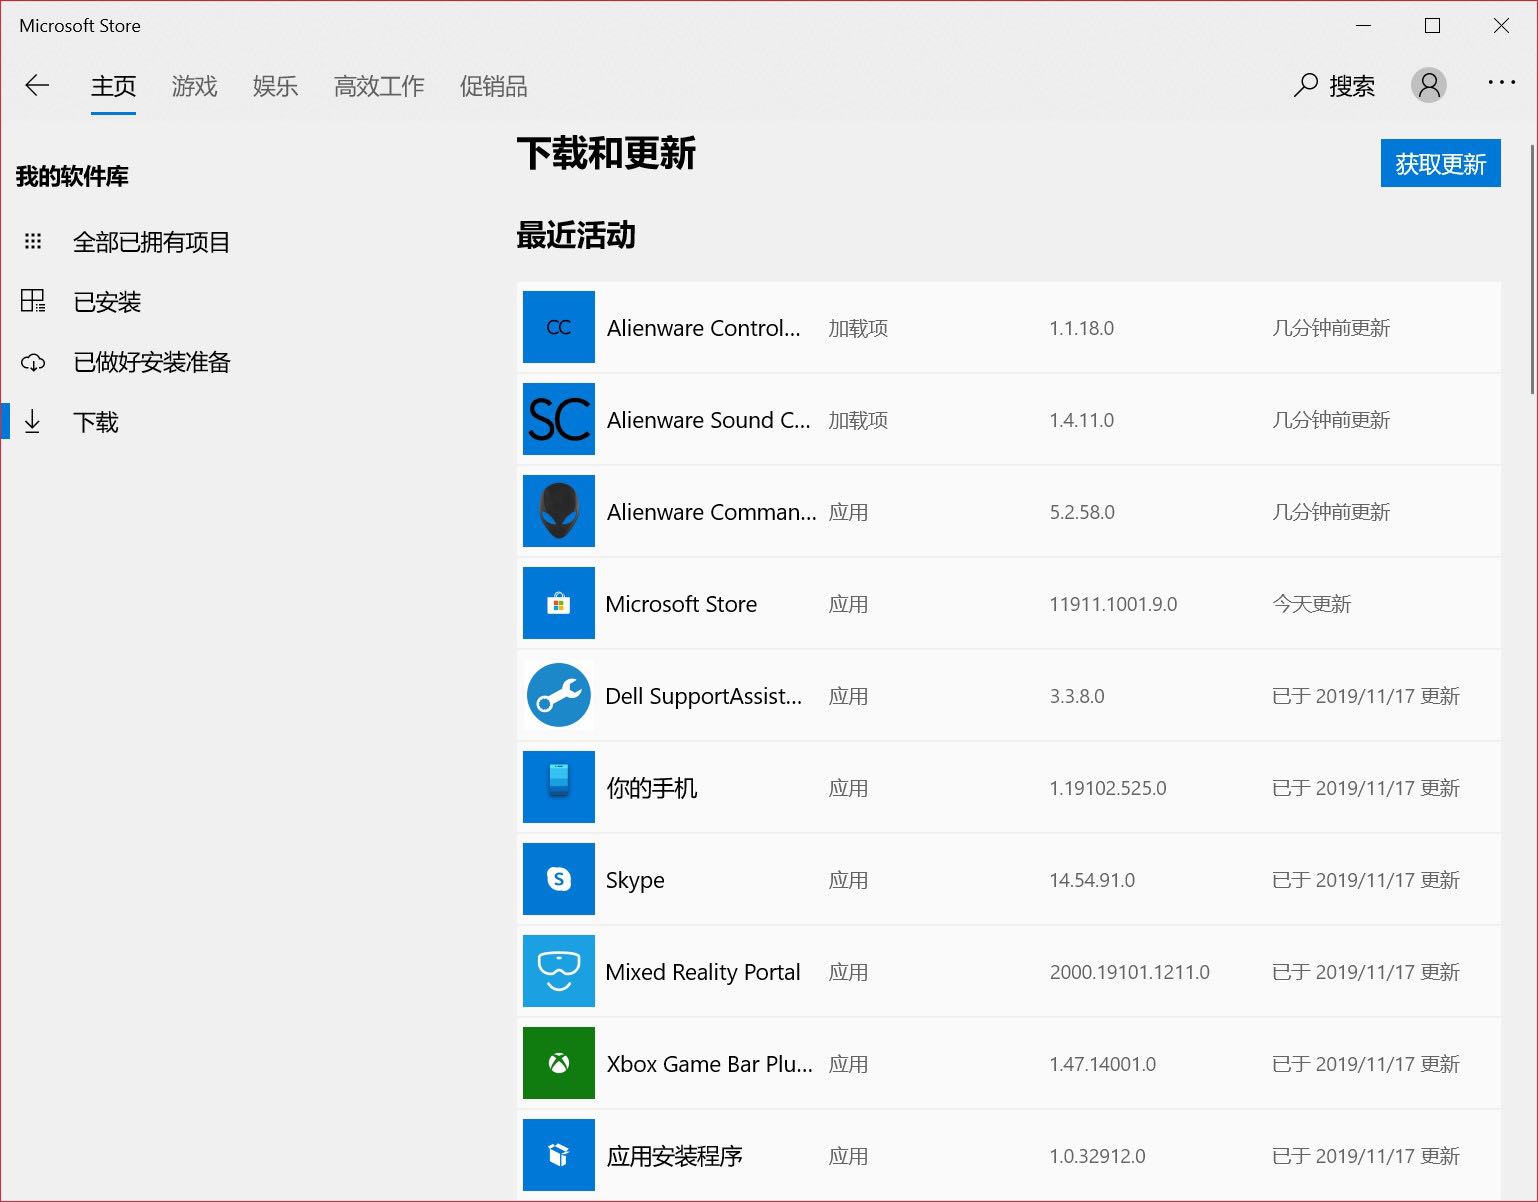This screenshot has height=1202, width=1538.
Task: Switch to the 游戏 tab
Action: coord(194,86)
